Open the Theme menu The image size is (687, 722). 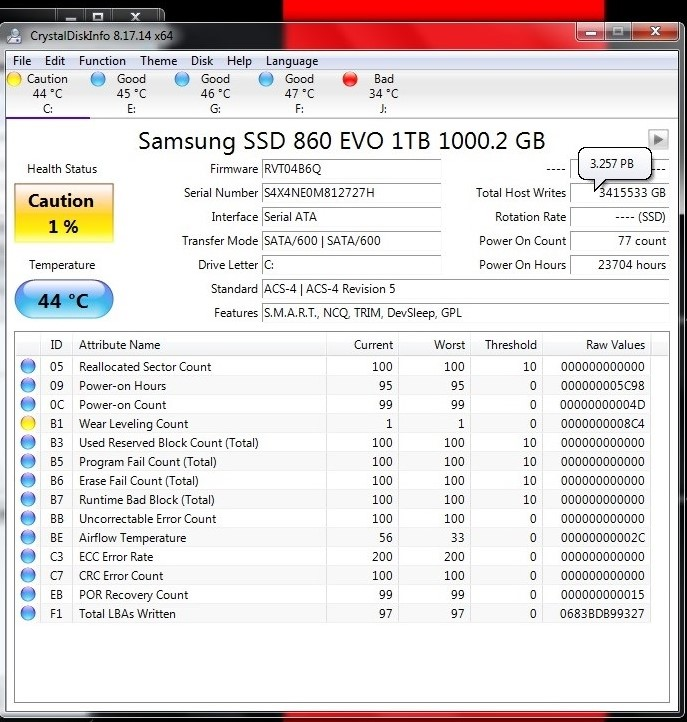(x=158, y=61)
